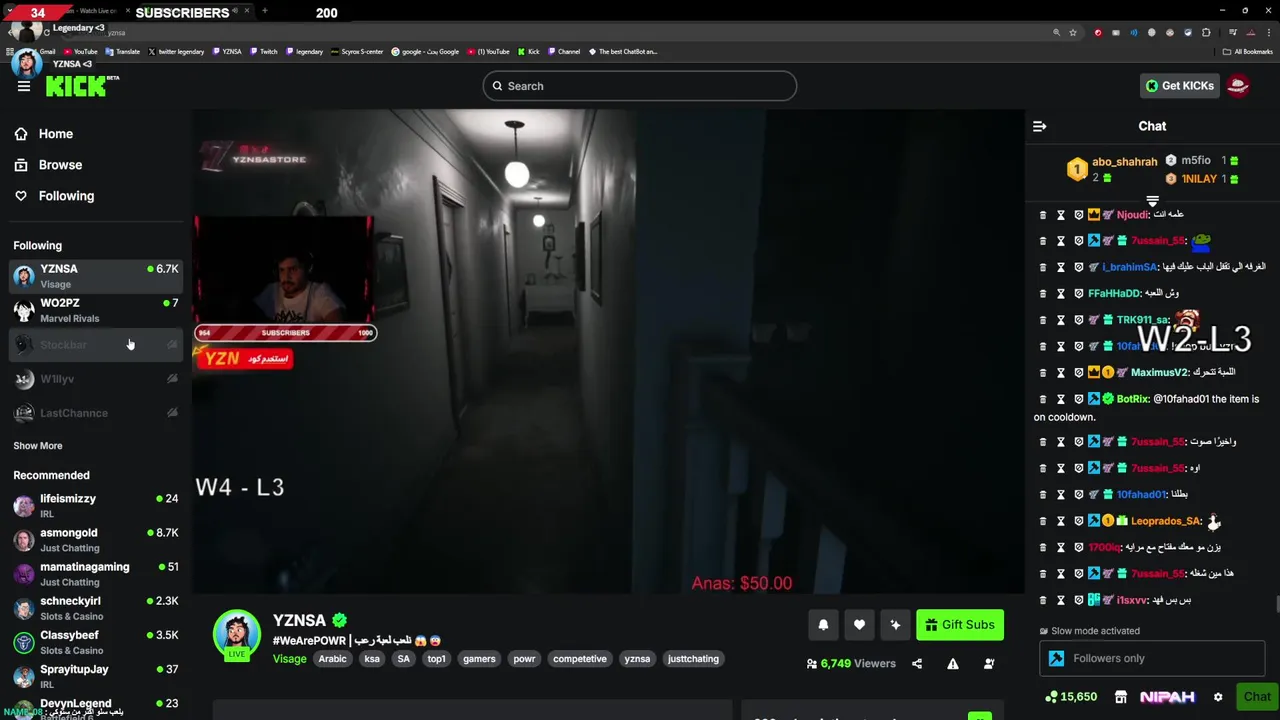Click the FFaHHaDD username in chat
The height and width of the screenshot is (720, 1280).
(1114, 294)
